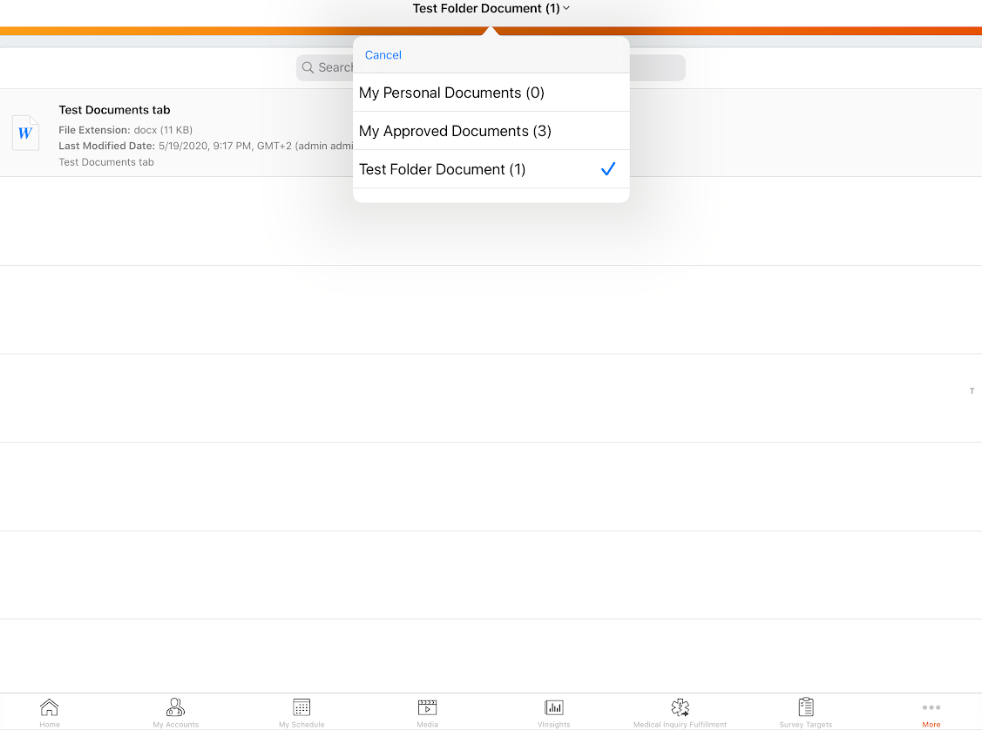Open My Accounts icon
Viewport: 982px width, 730px height.
point(176,708)
